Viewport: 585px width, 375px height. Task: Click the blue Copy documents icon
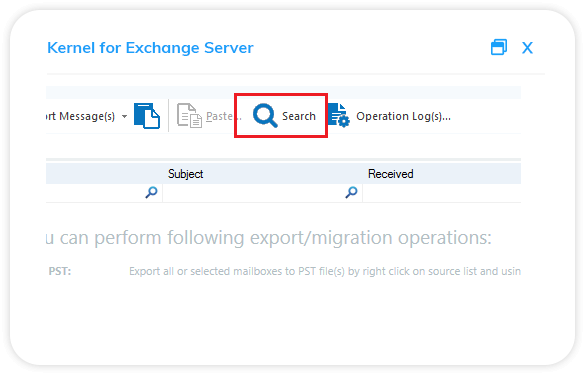pyautogui.click(x=147, y=116)
